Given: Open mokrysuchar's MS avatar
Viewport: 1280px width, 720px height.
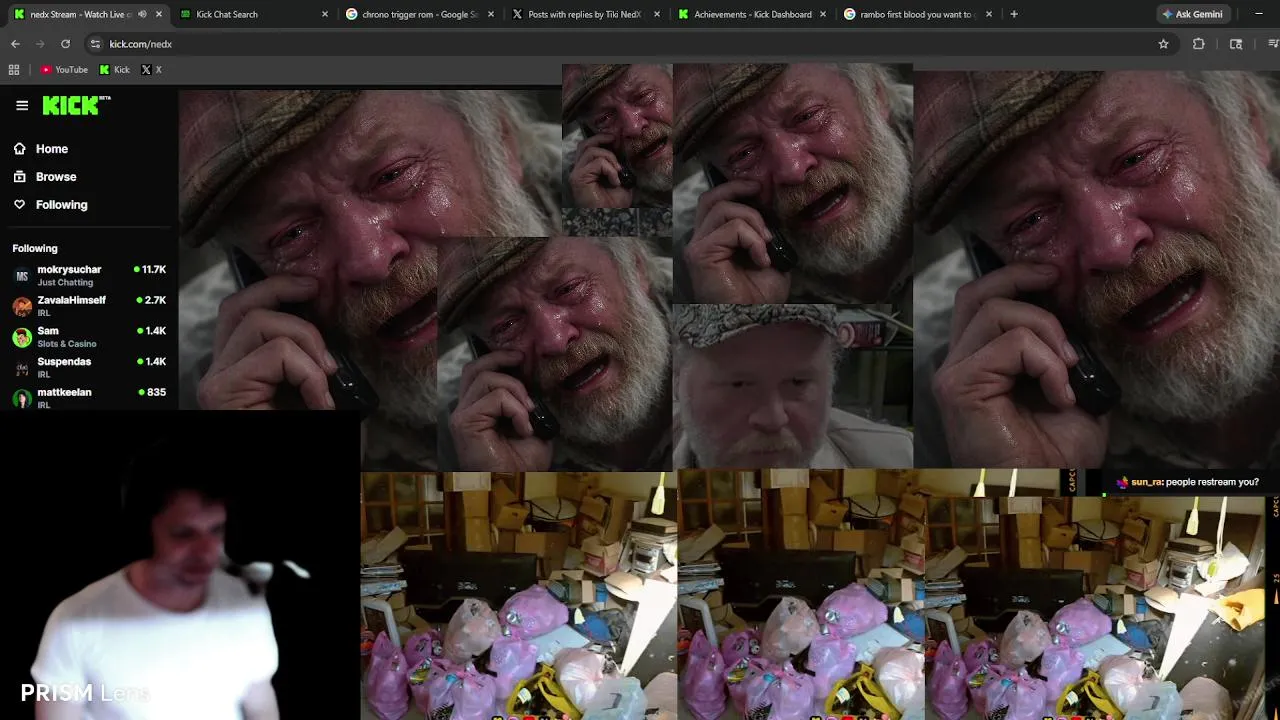Looking at the screenshot, I should click(22, 276).
